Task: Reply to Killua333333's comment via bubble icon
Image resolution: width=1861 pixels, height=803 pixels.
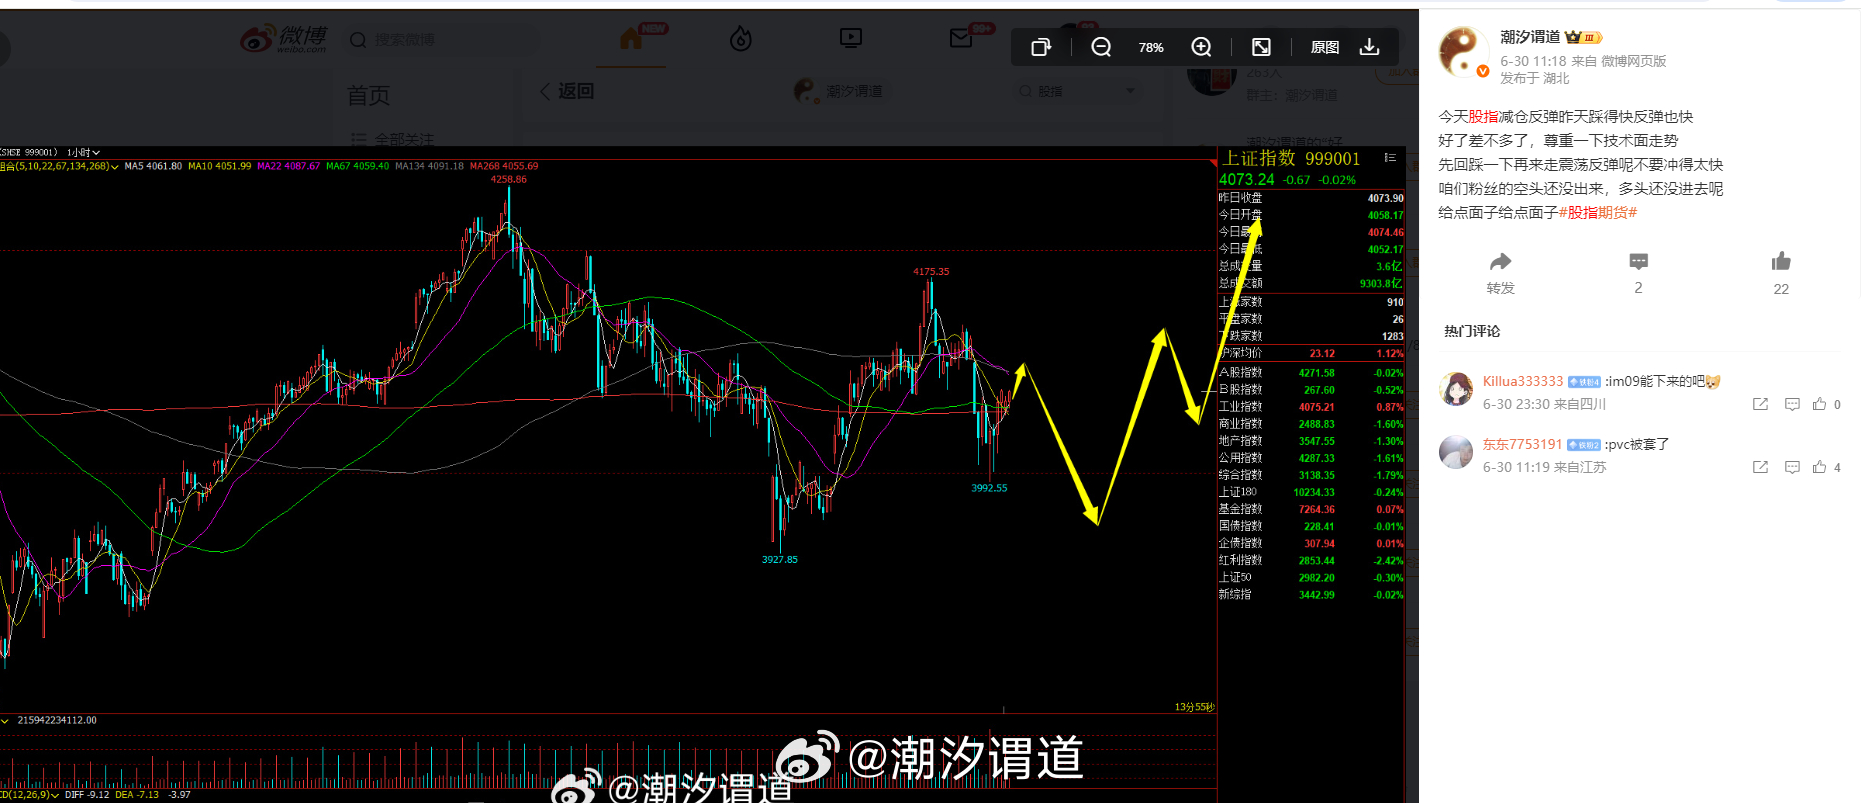Action: pyautogui.click(x=1792, y=404)
